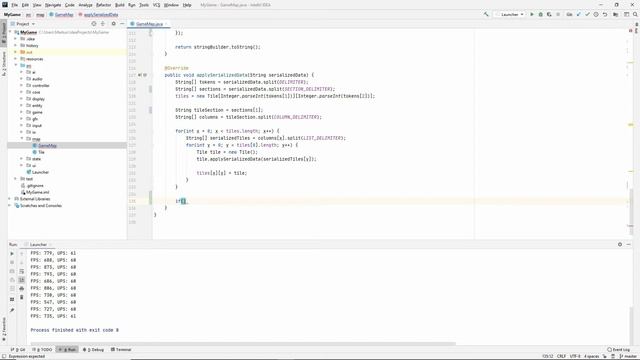Show Git history clock icon
The width and height of the screenshot is (640, 360).
click(x=596, y=14)
